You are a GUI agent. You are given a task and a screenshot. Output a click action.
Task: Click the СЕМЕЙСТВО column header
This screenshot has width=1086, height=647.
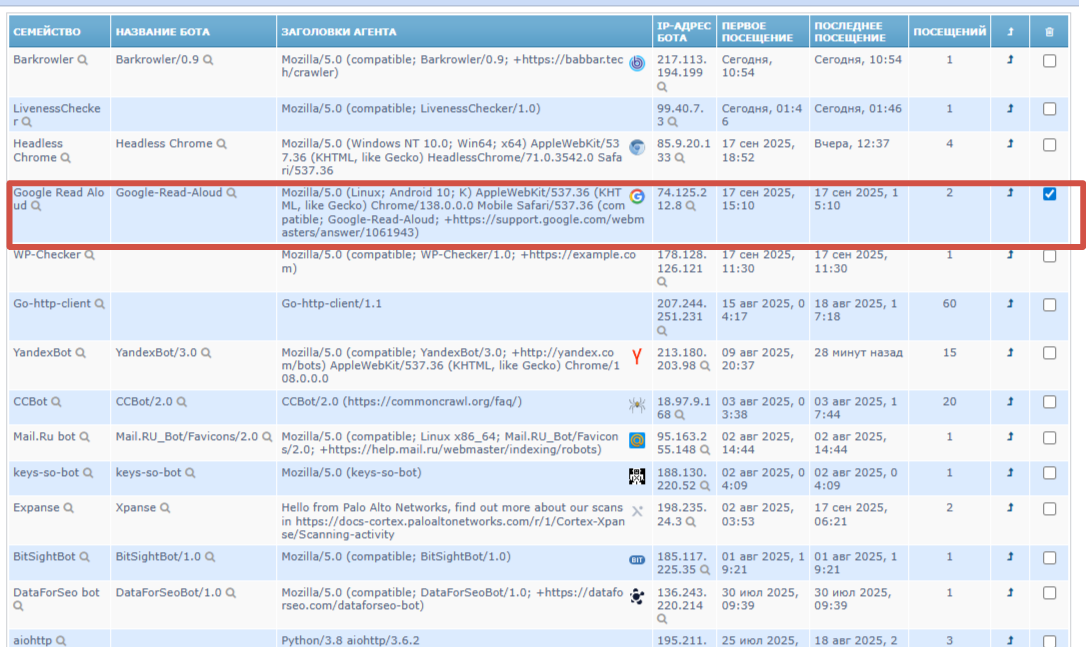pos(47,32)
